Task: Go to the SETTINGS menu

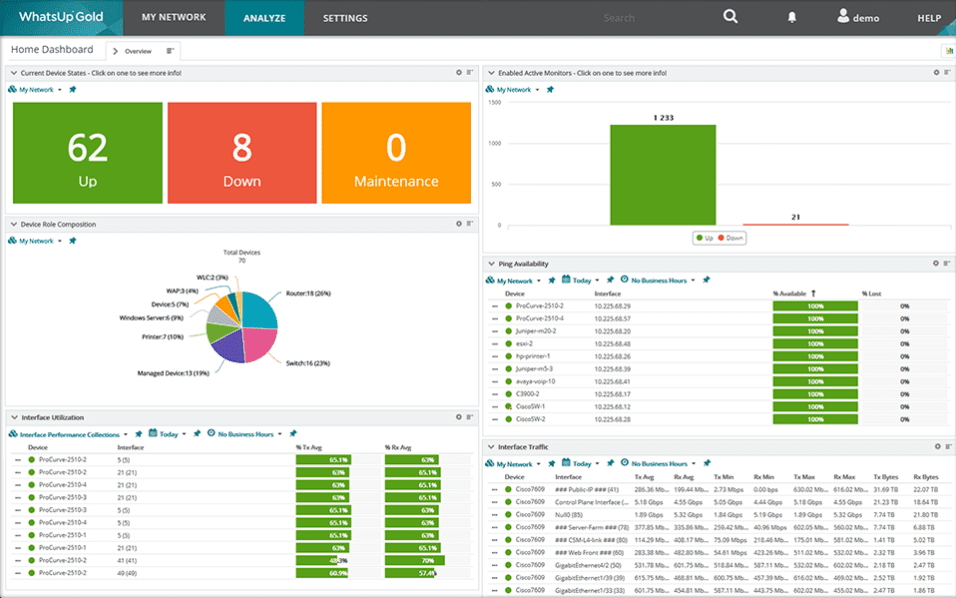Action: [345, 18]
